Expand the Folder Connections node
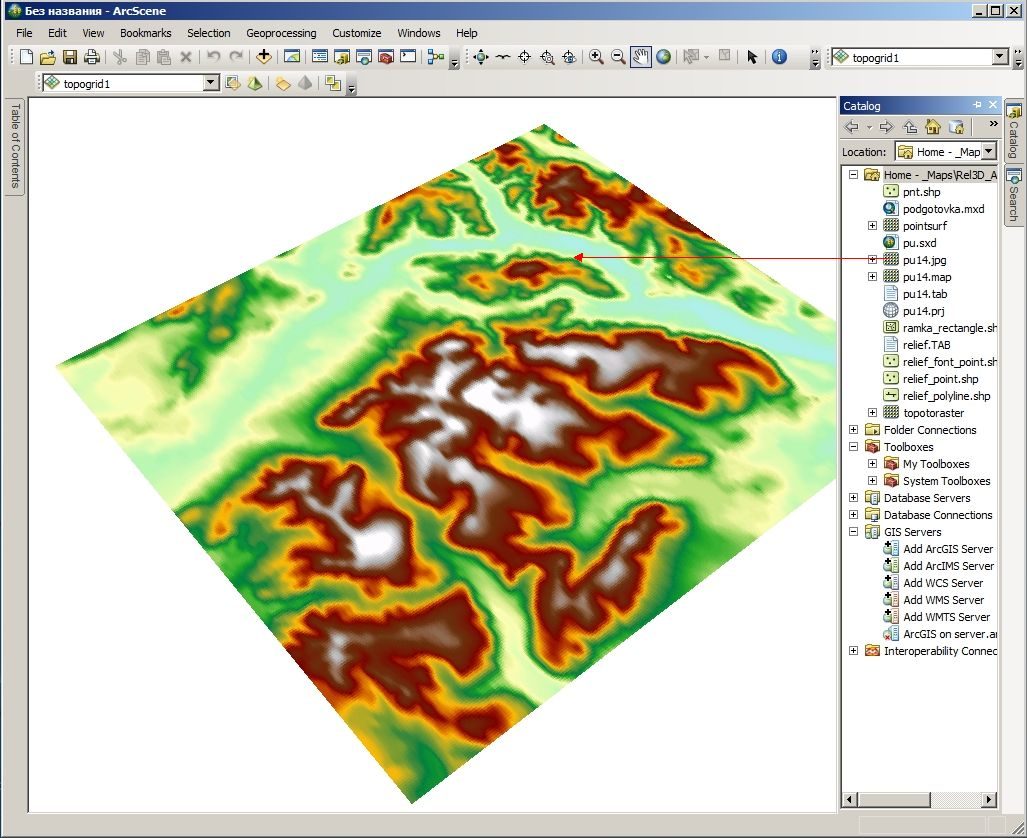The image size is (1027, 838). pos(853,430)
